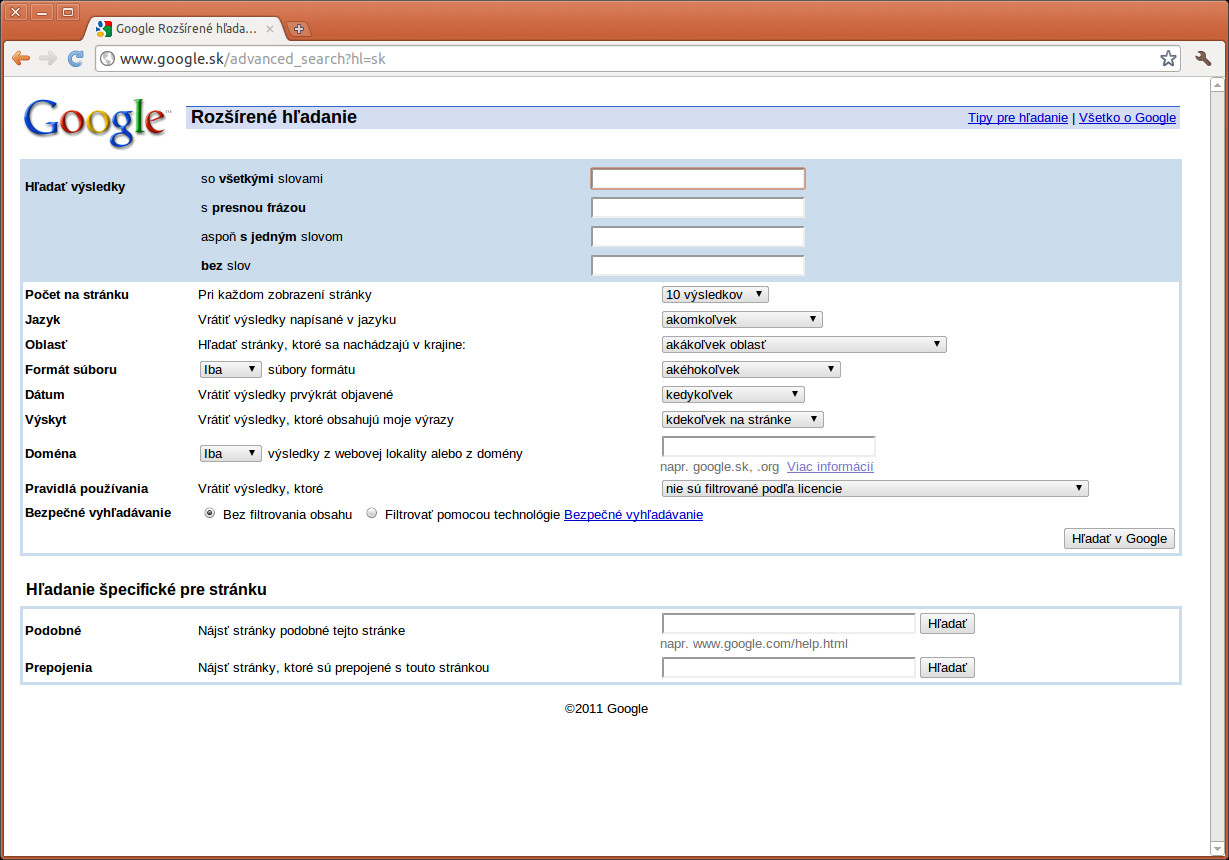Open the Doména 'Iba' dropdown
Screen dimensions: 1229x860
coord(231,453)
